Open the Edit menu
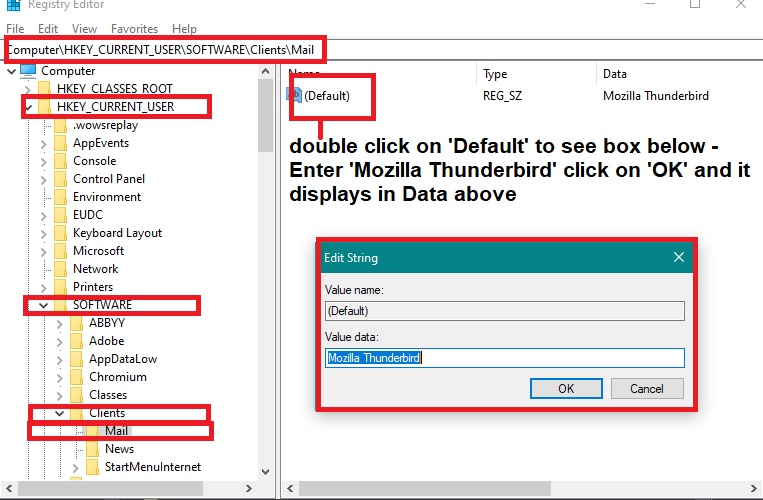 tap(48, 29)
